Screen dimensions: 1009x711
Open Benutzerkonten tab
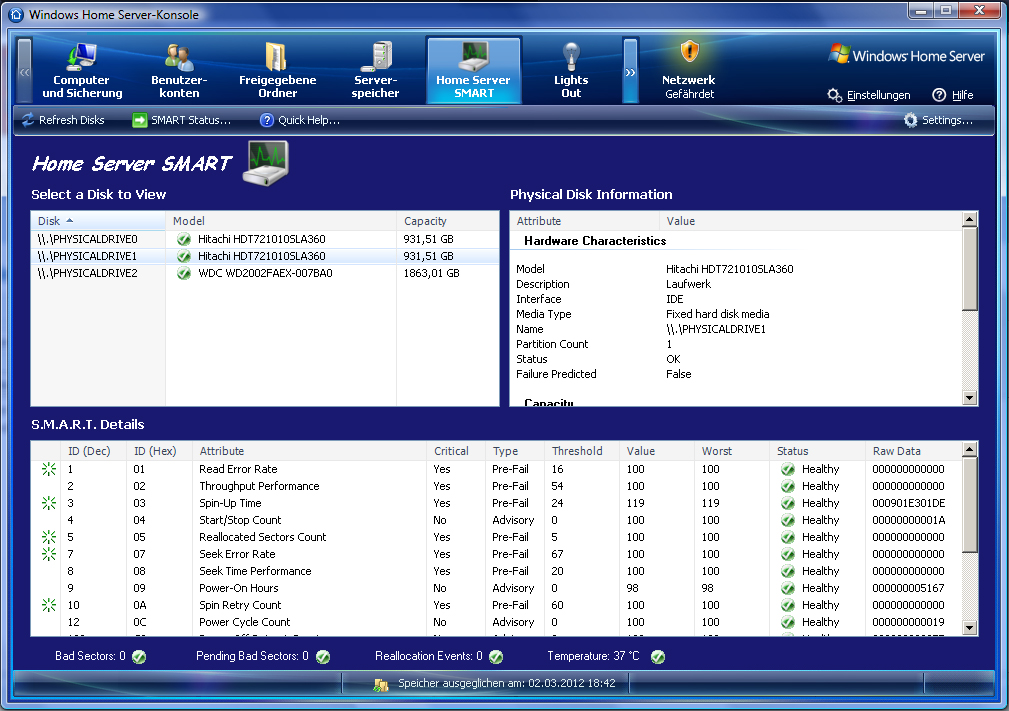[x=179, y=71]
